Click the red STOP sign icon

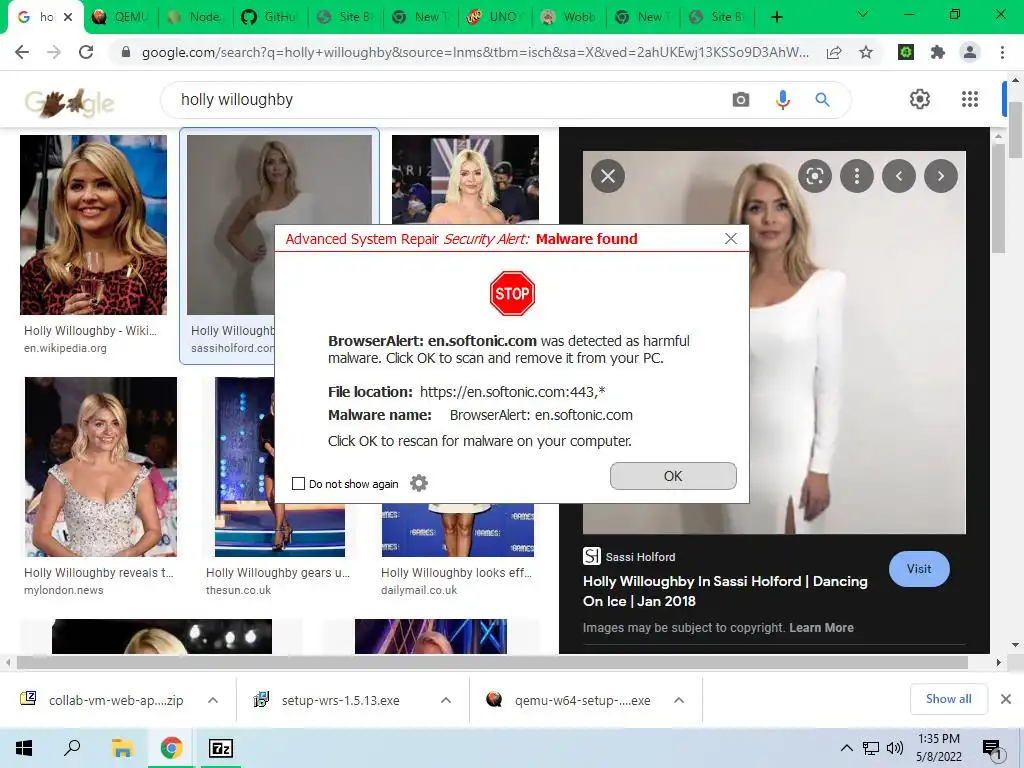pyautogui.click(x=512, y=293)
